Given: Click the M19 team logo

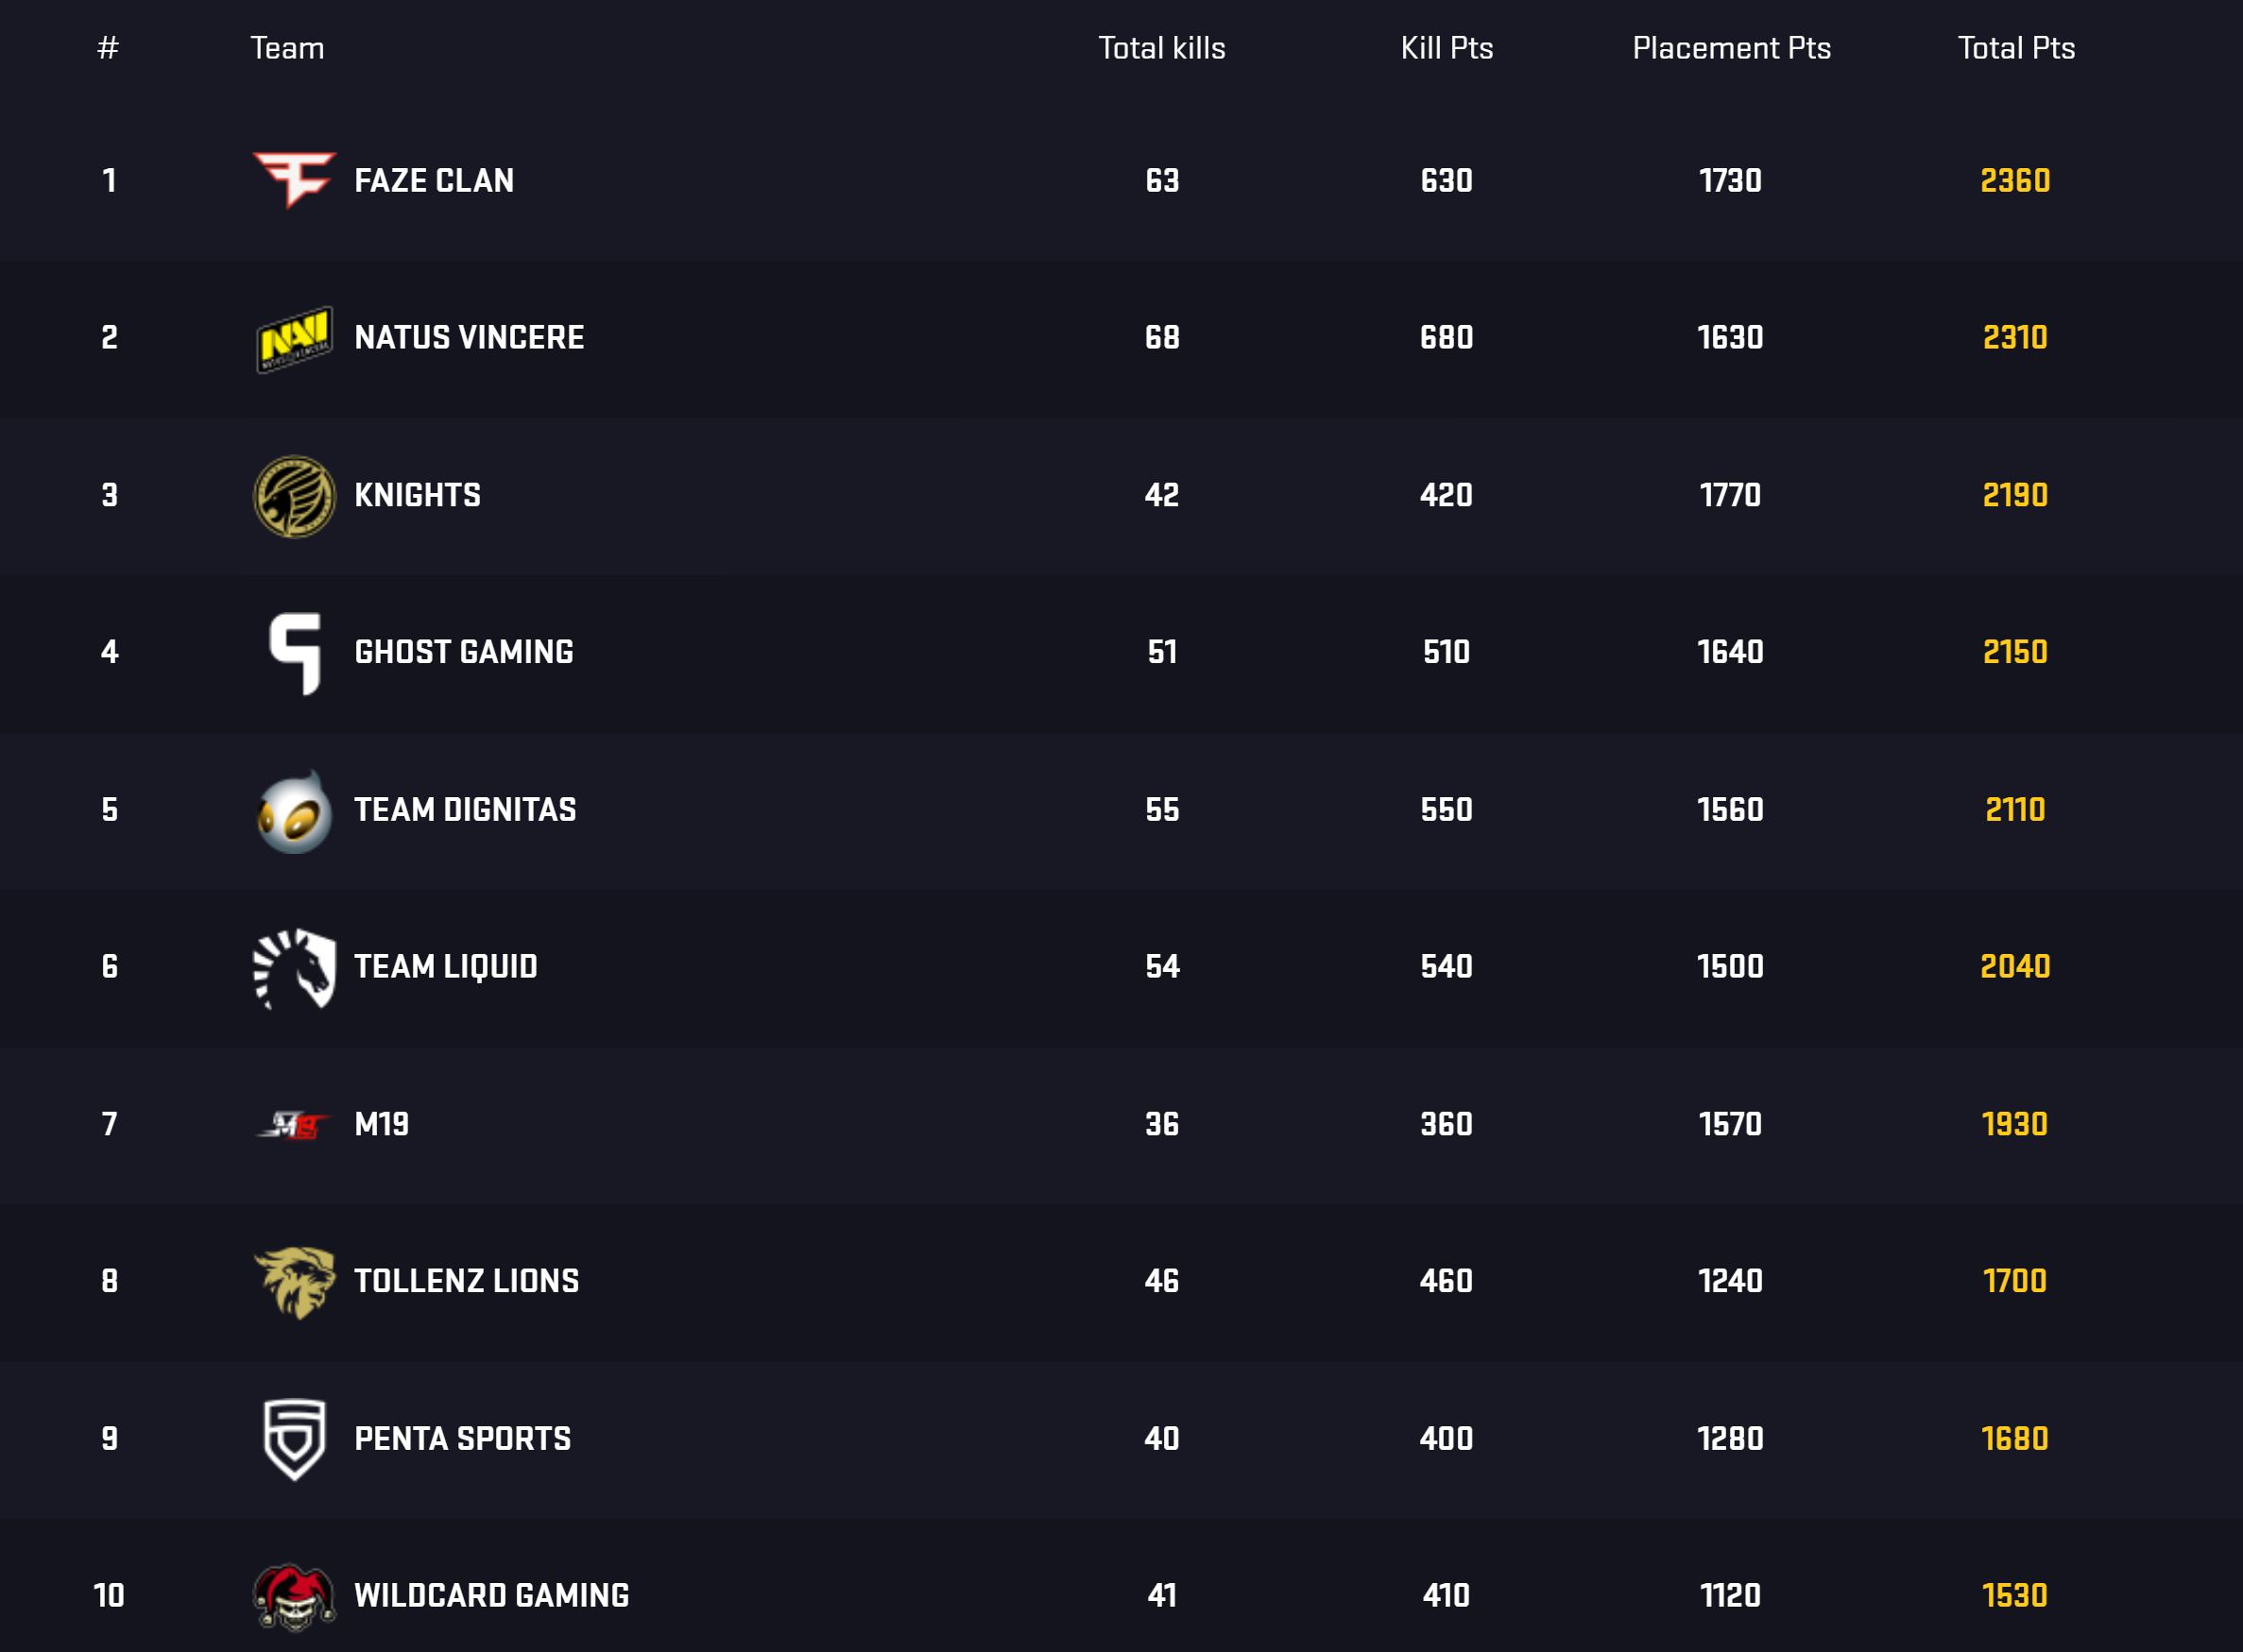Looking at the screenshot, I should pyautogui.click(x=292, y=1126).
